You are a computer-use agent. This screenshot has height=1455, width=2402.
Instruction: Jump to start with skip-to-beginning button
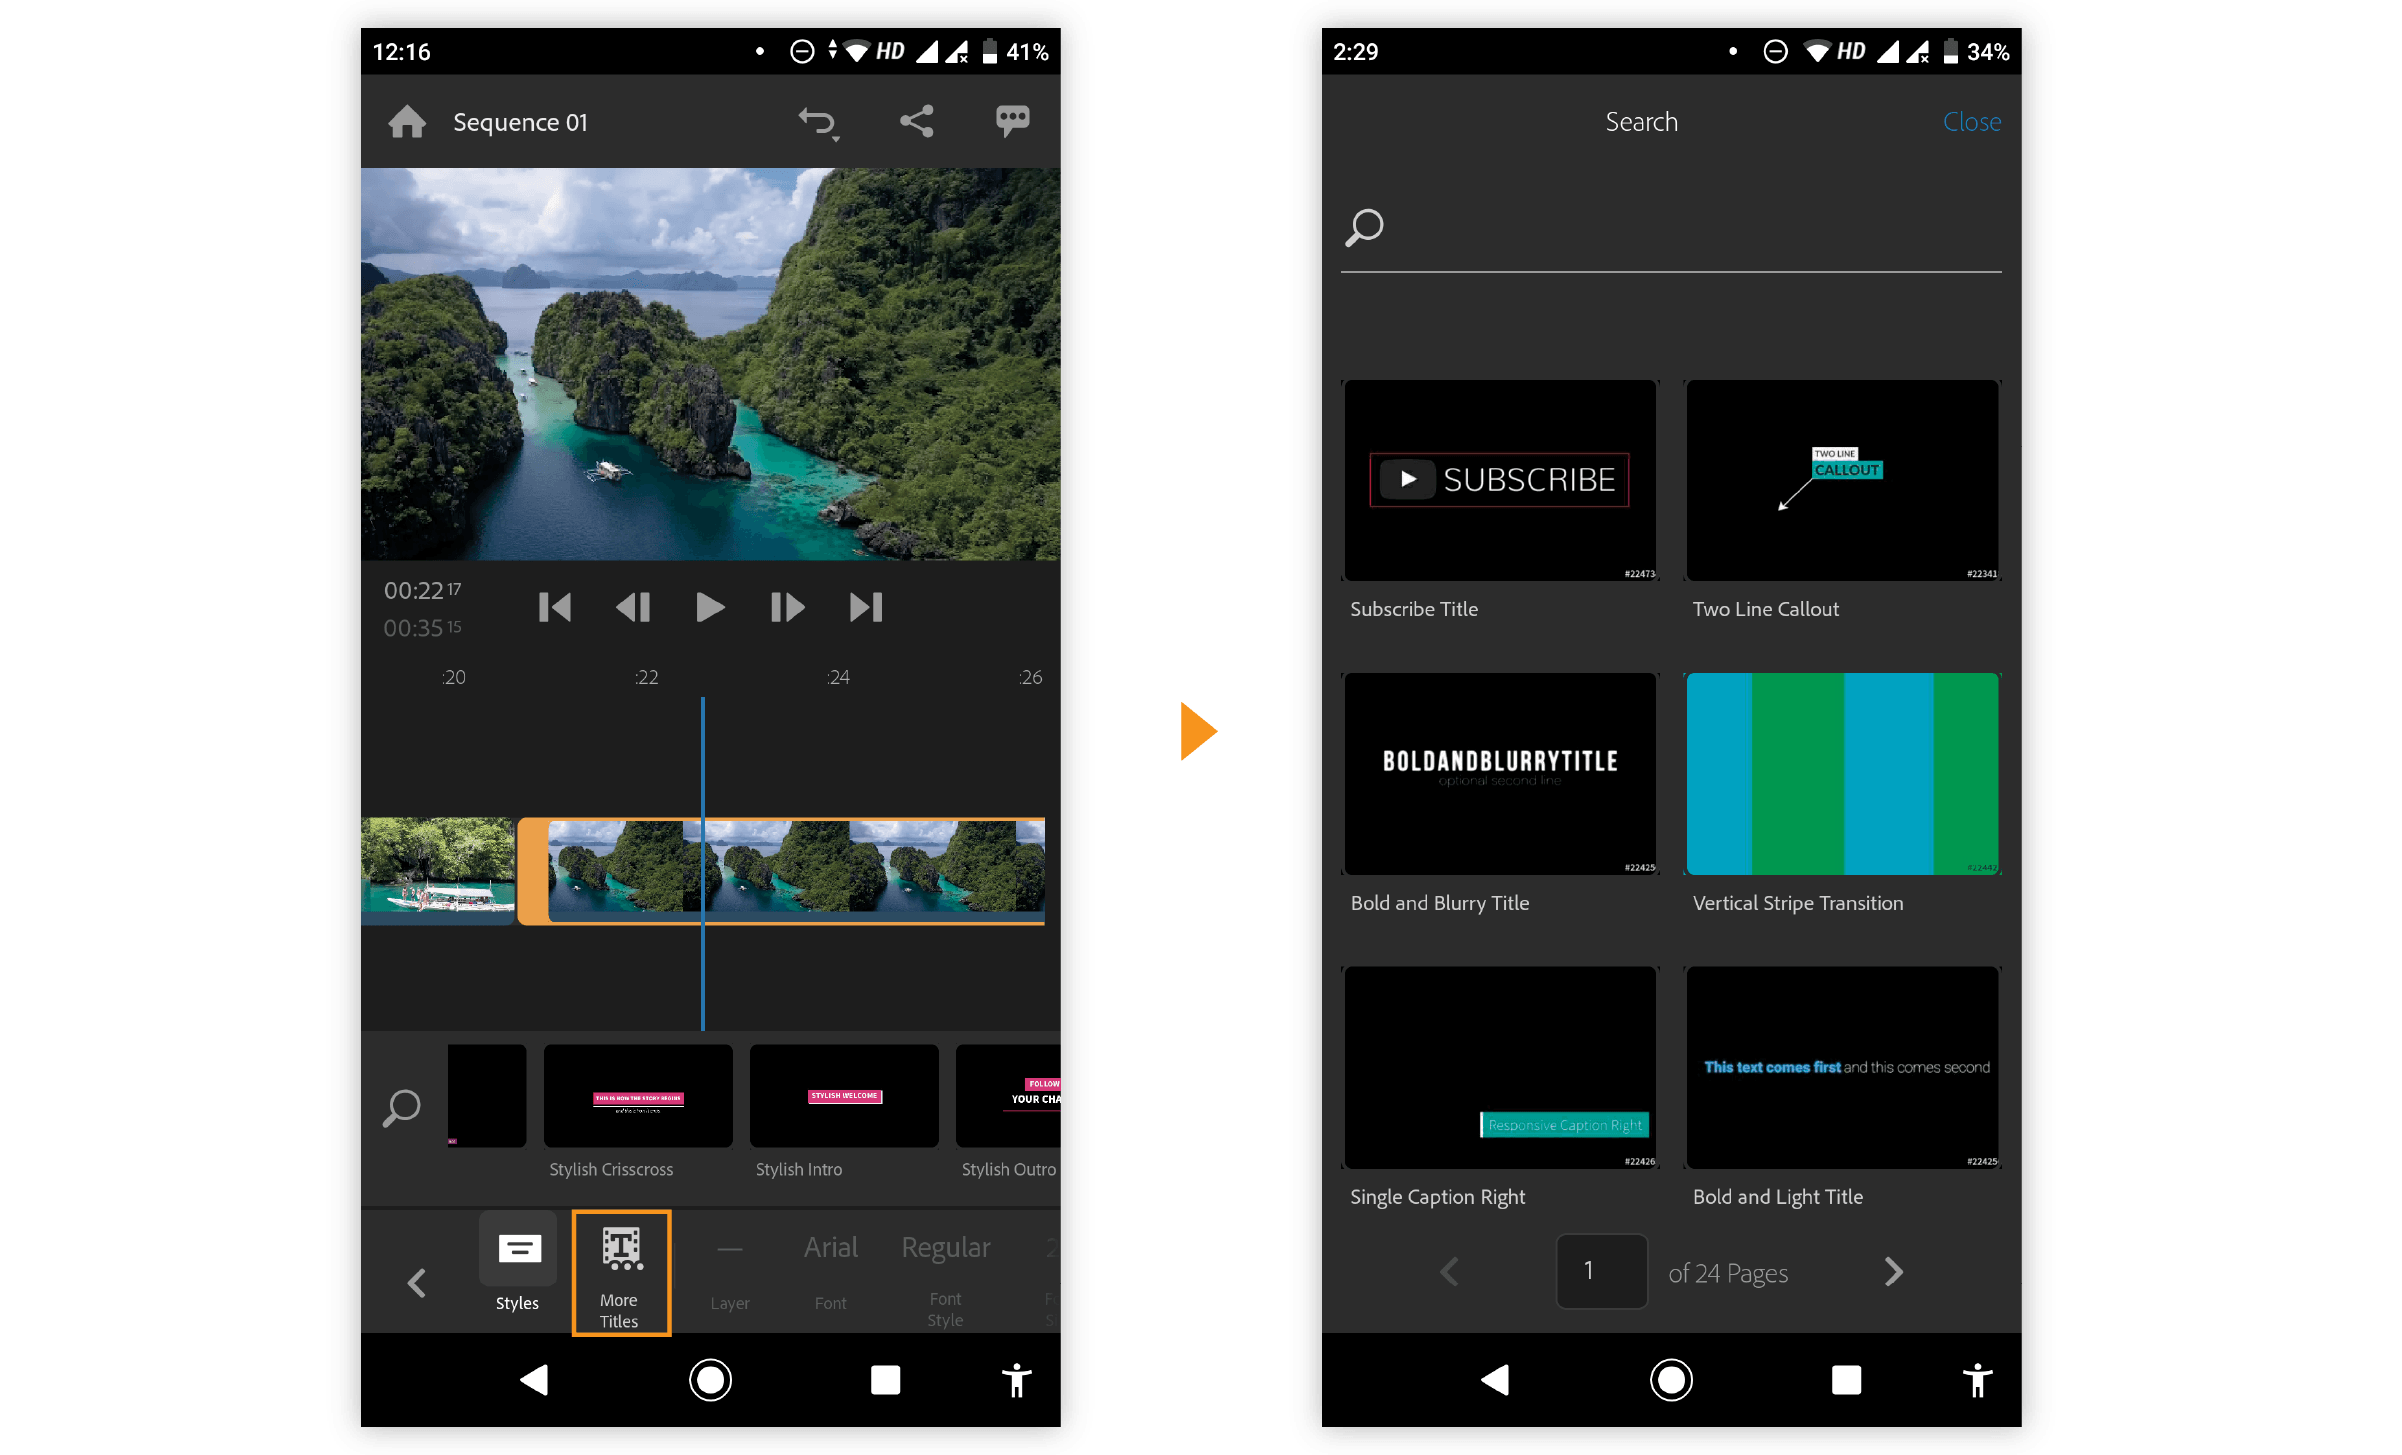click(555, 607)
